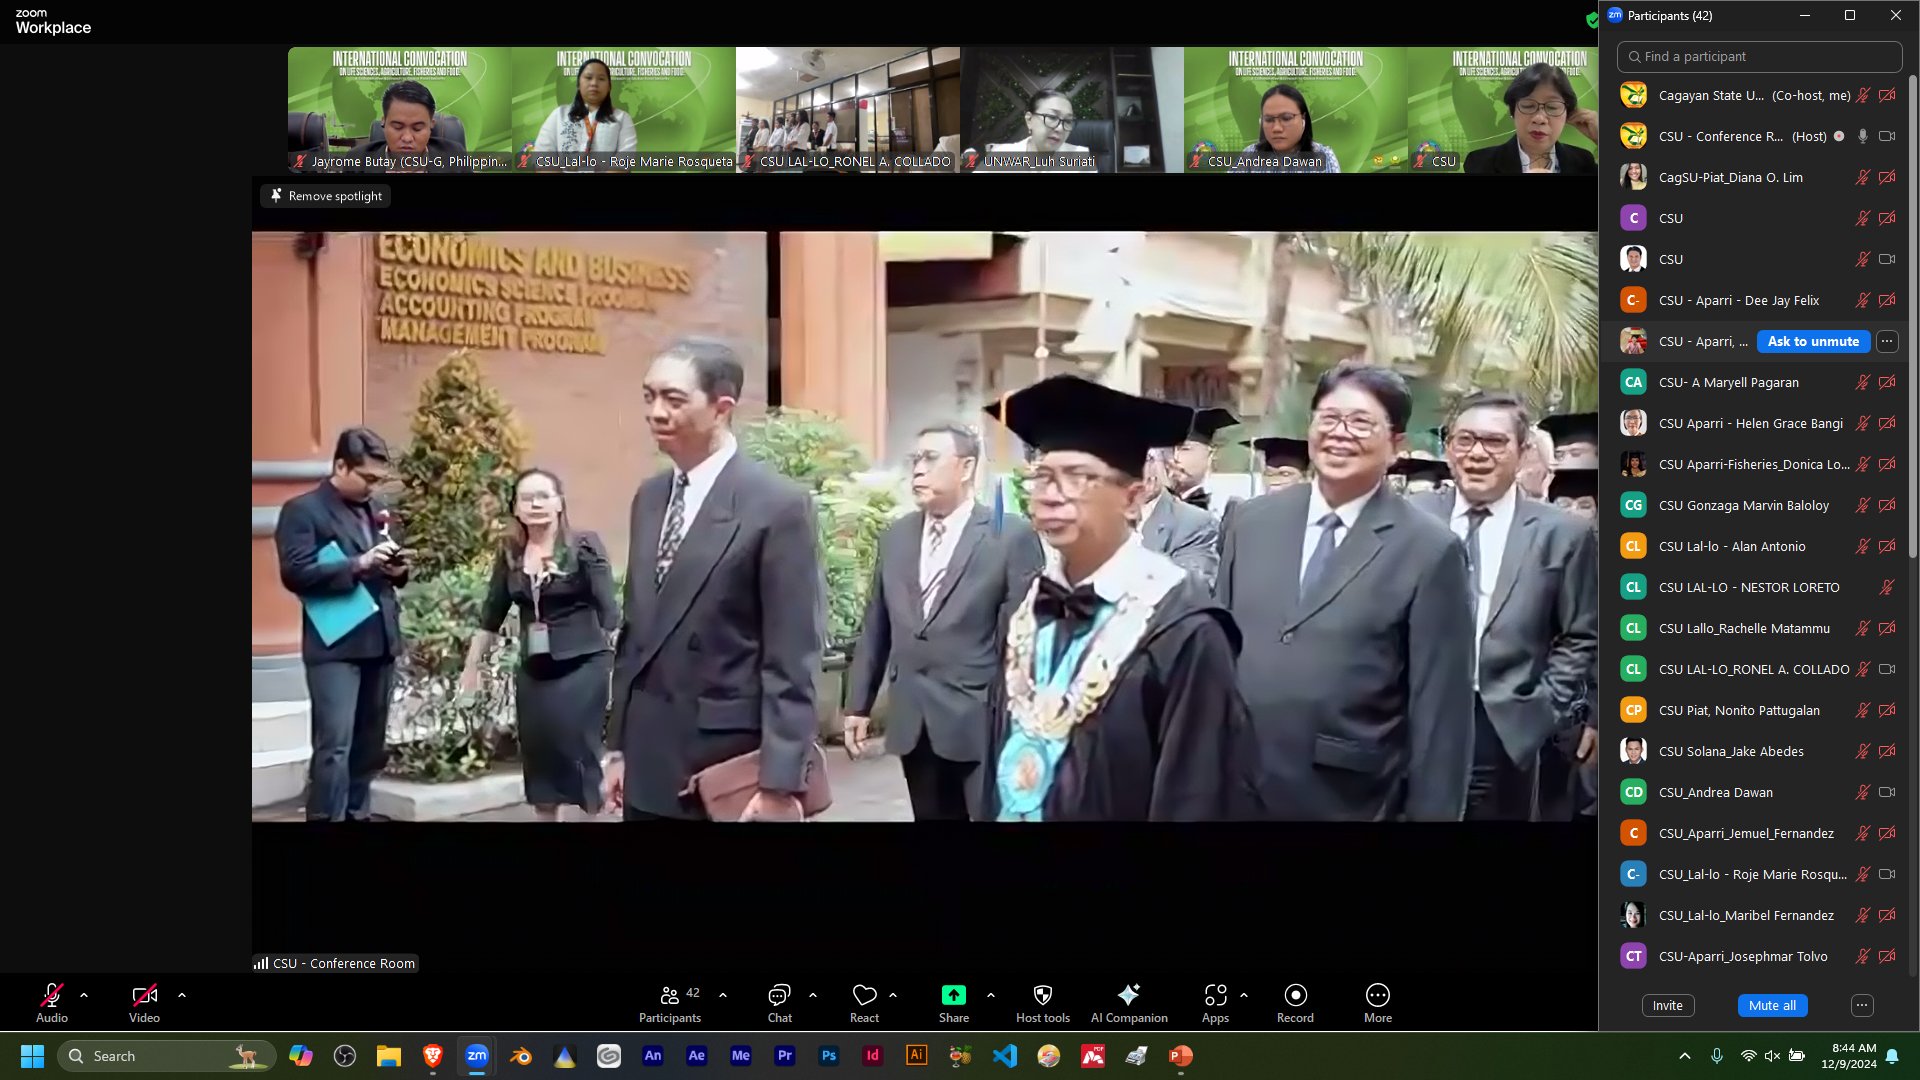
Task: Expand the audio settings arrow
Action: click(x=84, y=995)
